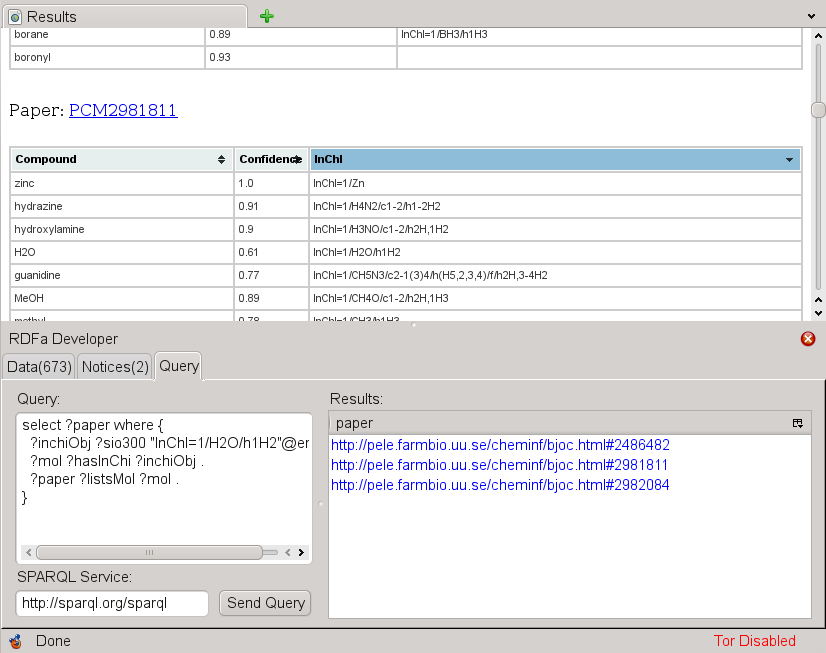Click query scrollbar rightmost arrow
The height and width of the screenshot is (653, 826).
click(301, 552)
